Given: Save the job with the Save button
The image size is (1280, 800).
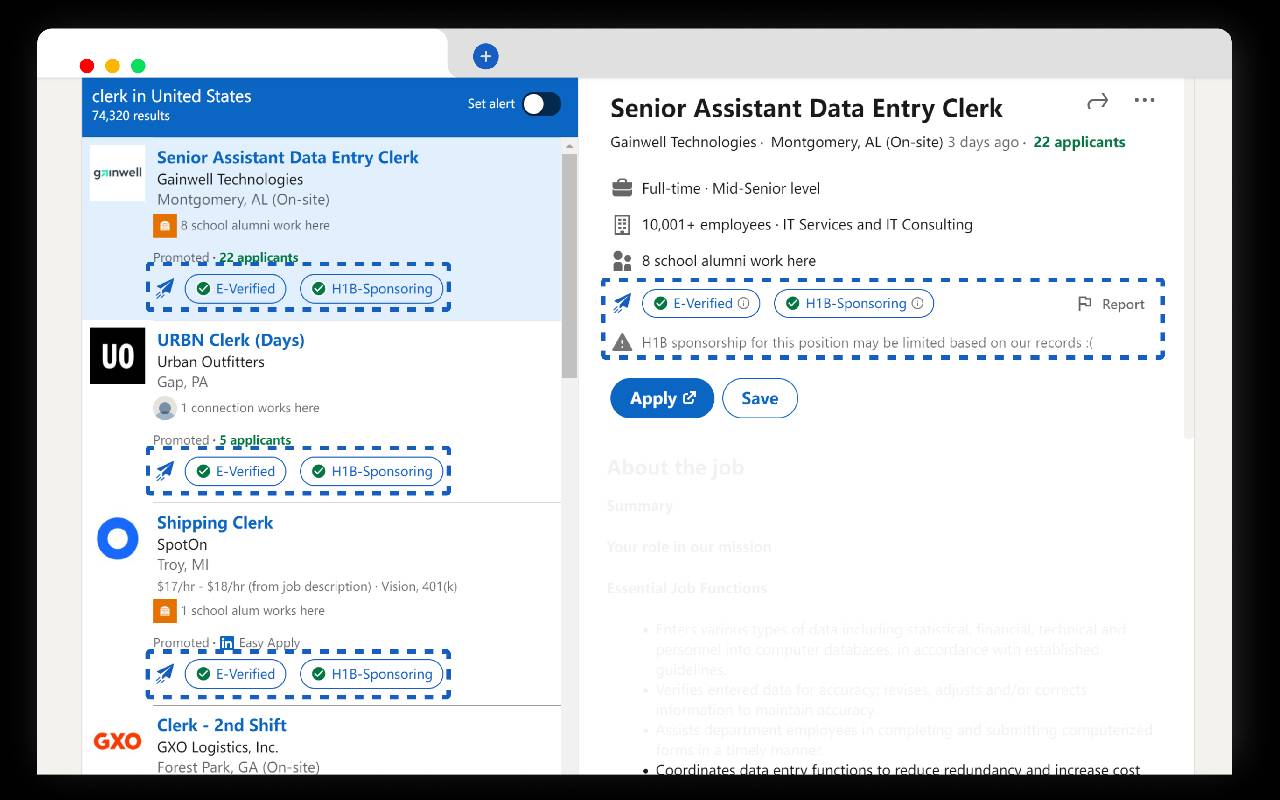Looking at the screenshot, I should [x=760, y=398].
